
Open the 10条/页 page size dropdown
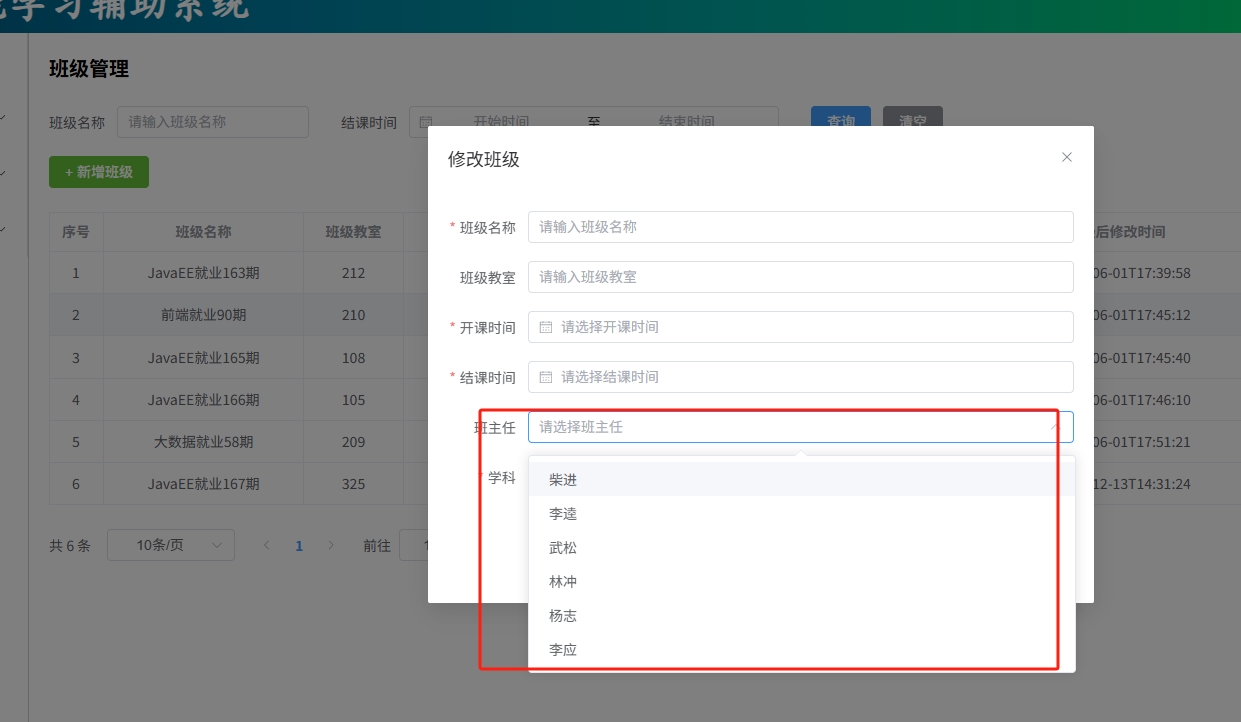click(170, 545)
